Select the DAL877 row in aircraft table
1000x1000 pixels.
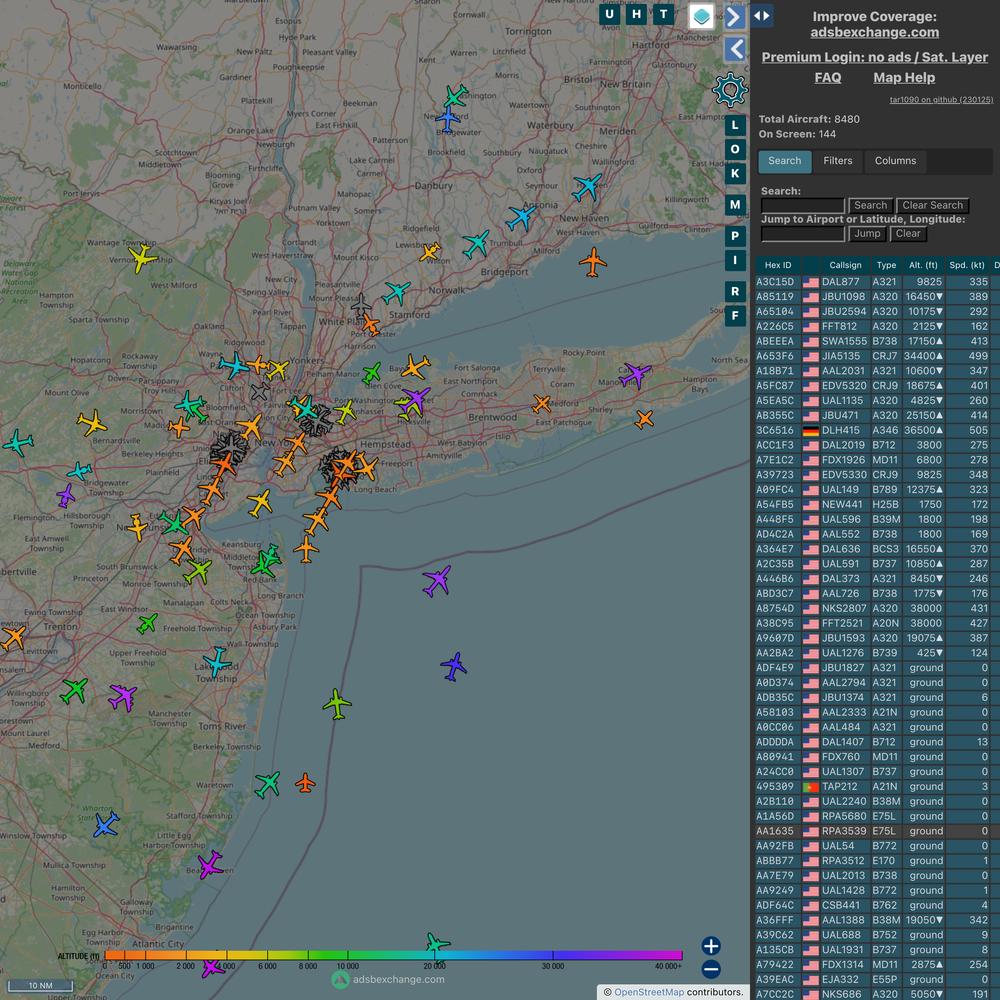[877, 282]
